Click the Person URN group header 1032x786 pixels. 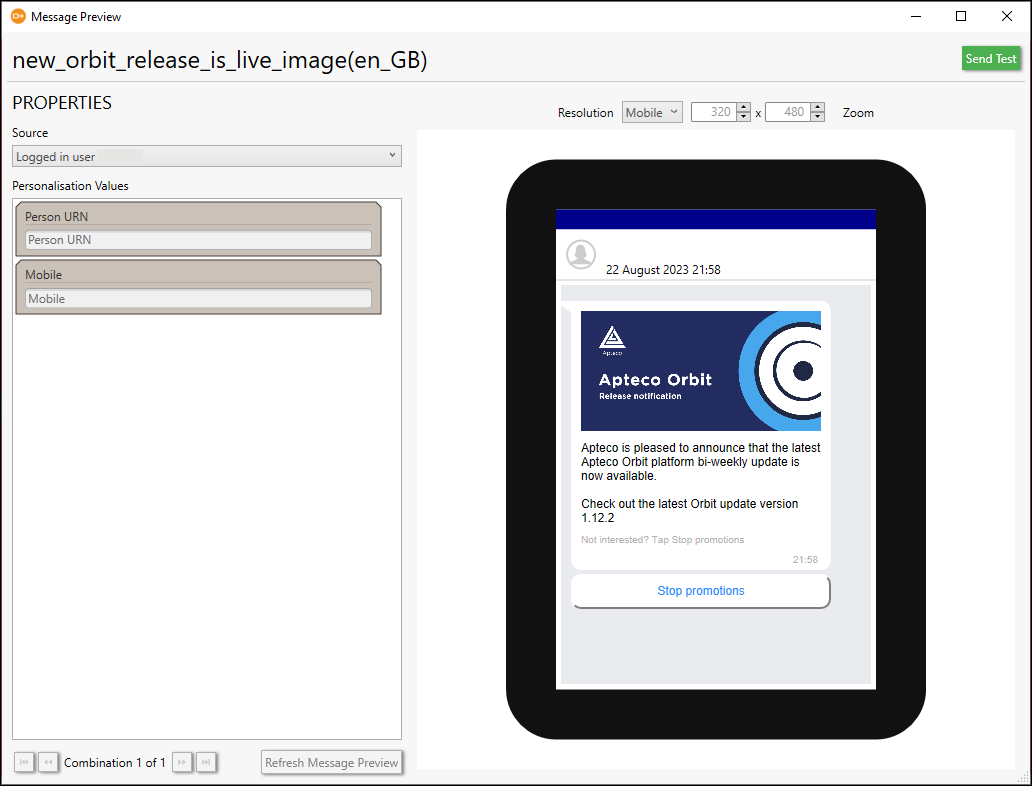57,217
